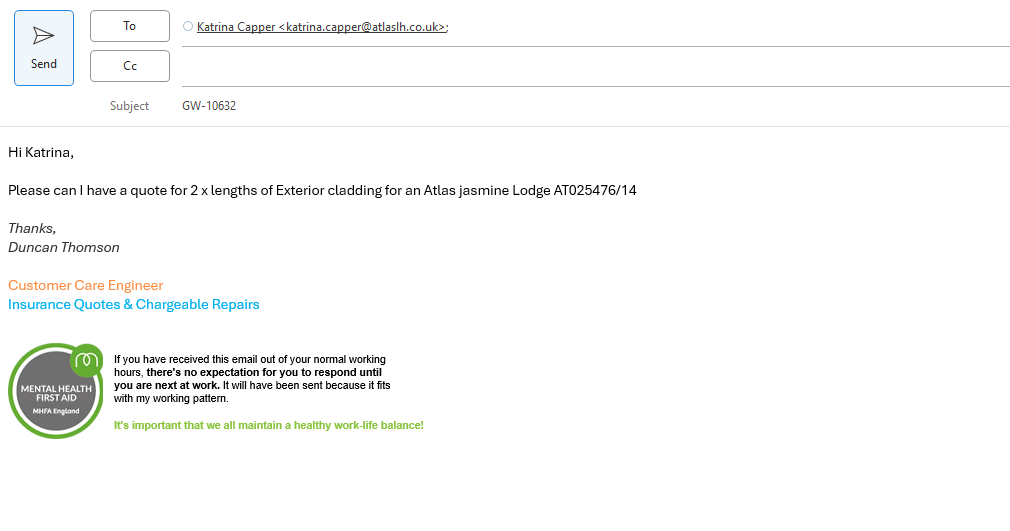The image size is (1010, 531).
Task: Click the Duncan Thomson signature name
Action: [64, 247]
